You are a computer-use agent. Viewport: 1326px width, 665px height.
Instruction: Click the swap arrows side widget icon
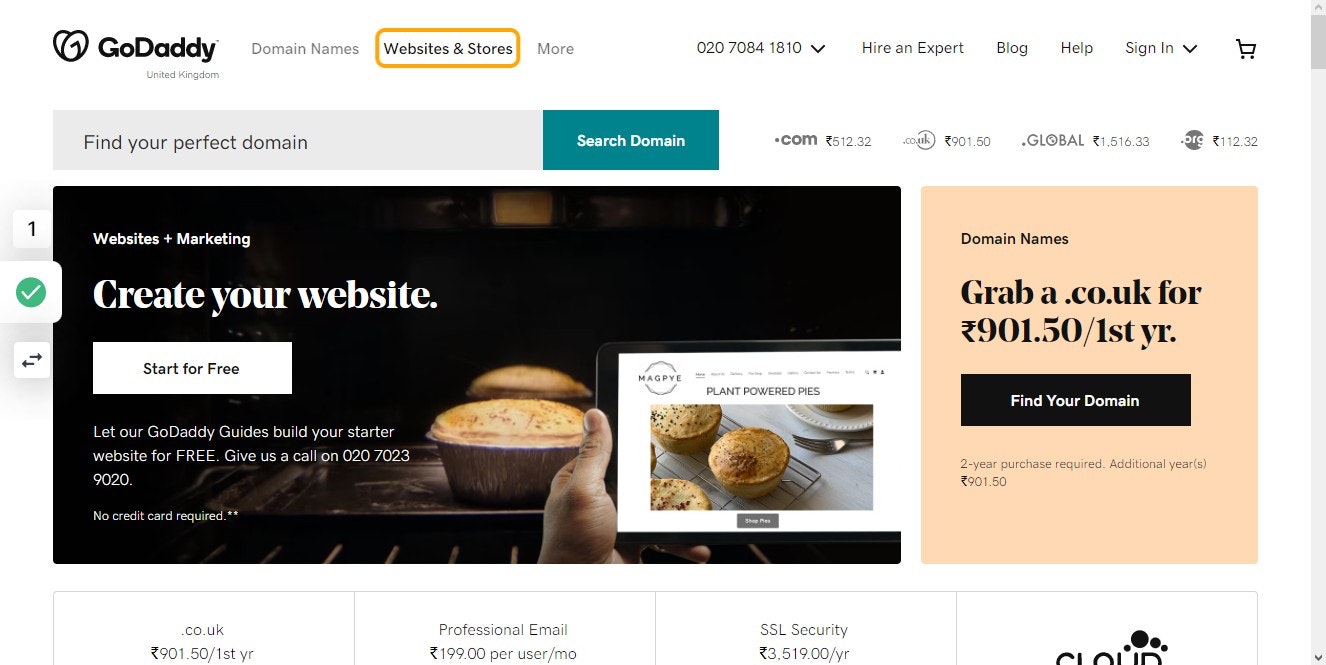[x=32, y=360]
